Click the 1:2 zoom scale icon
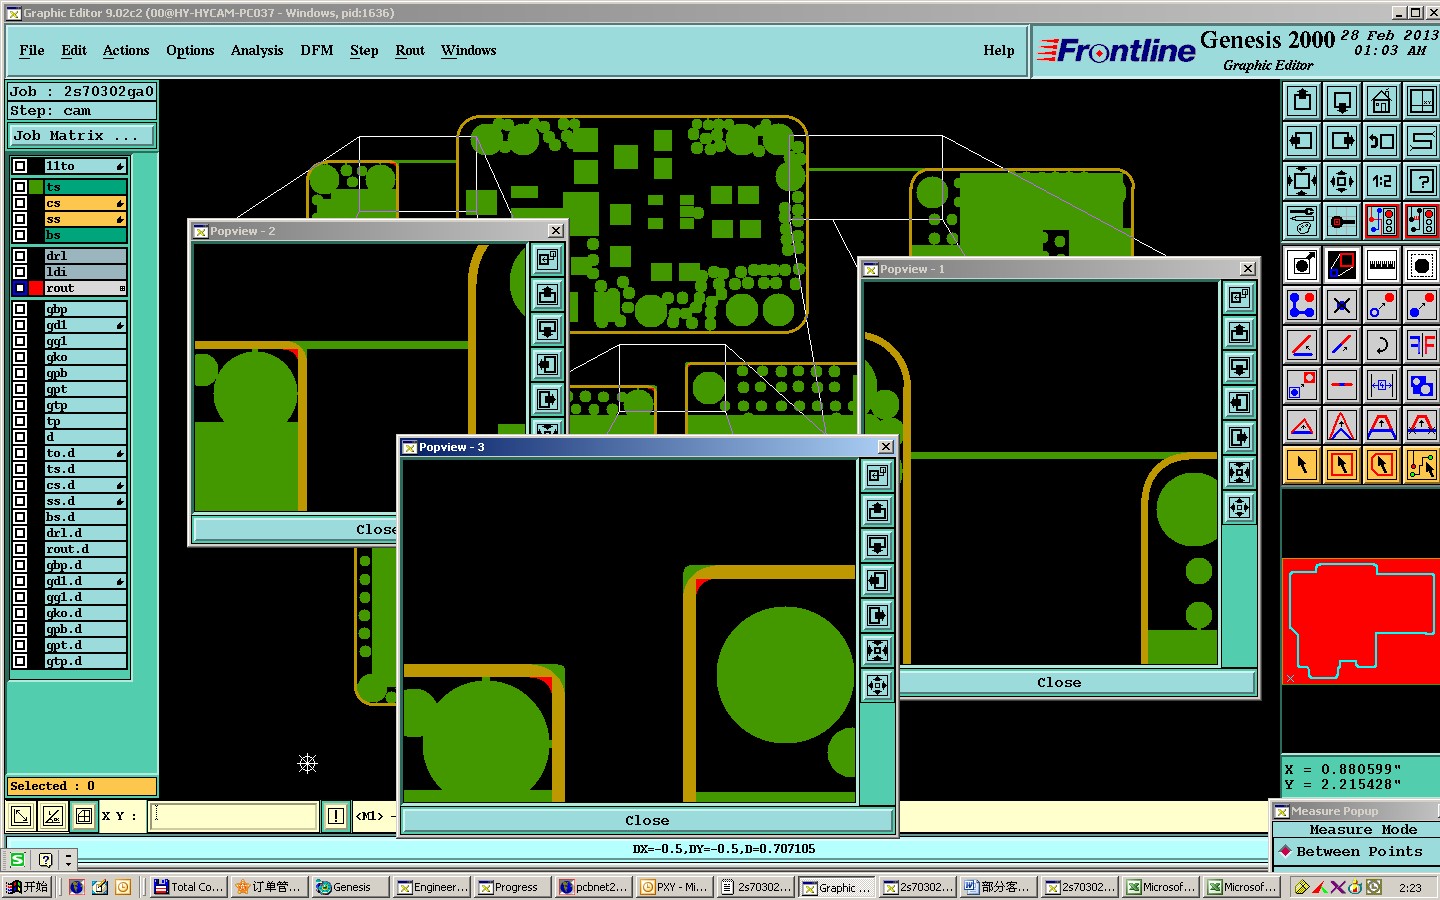The image size is (1440, 900). pyautogui.click(x=1382, y=181)
